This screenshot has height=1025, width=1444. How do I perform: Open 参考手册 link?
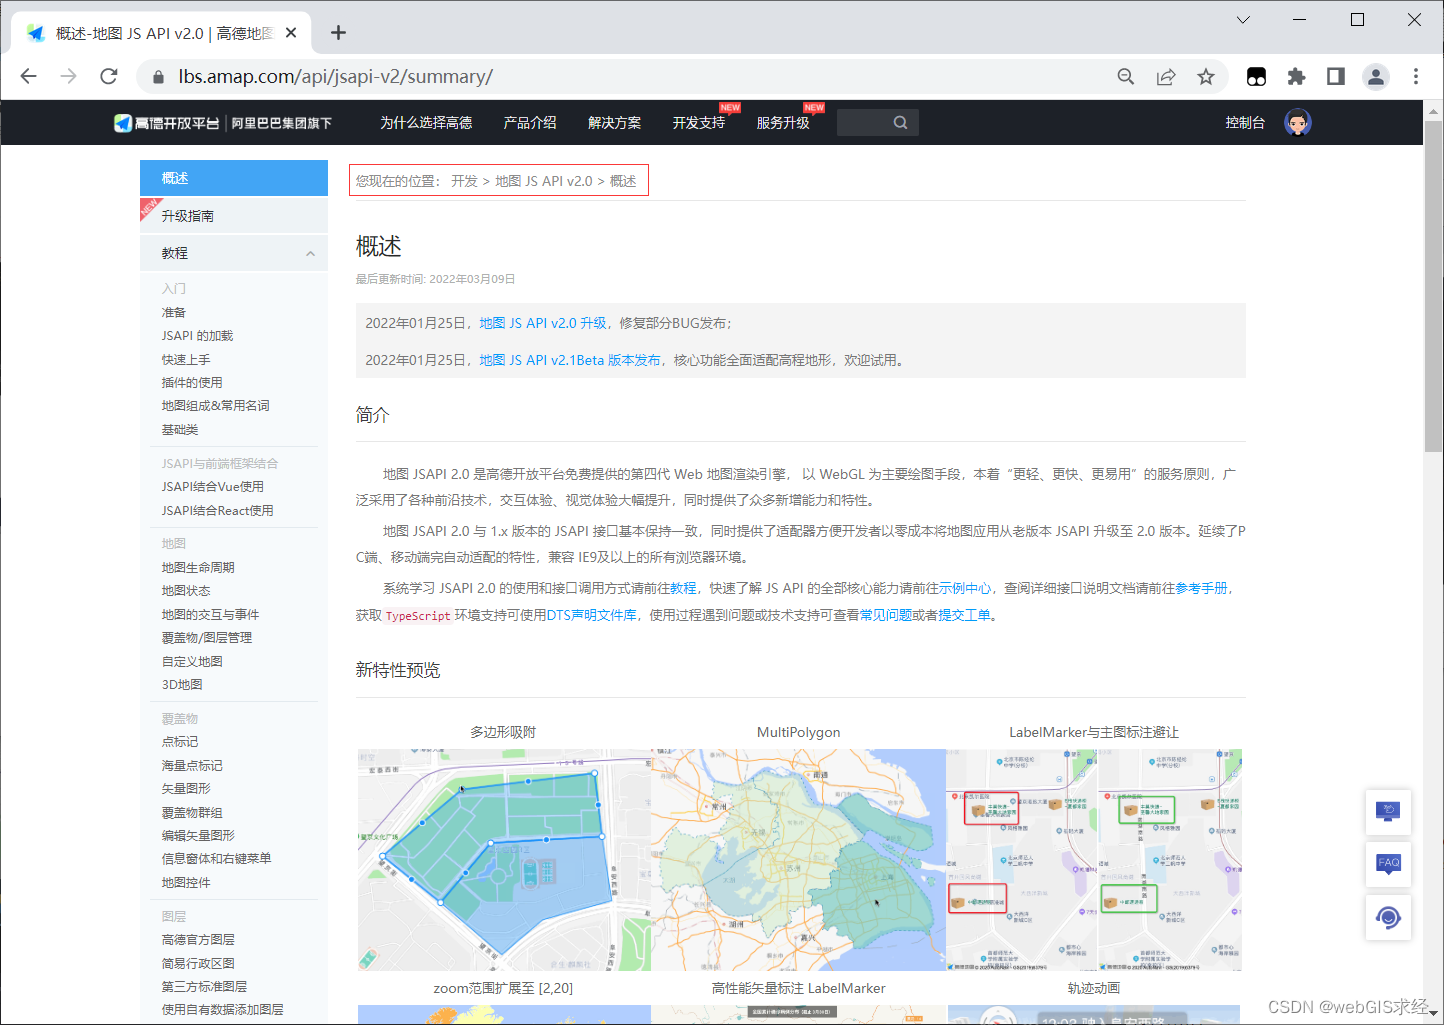click(1201, 588)
